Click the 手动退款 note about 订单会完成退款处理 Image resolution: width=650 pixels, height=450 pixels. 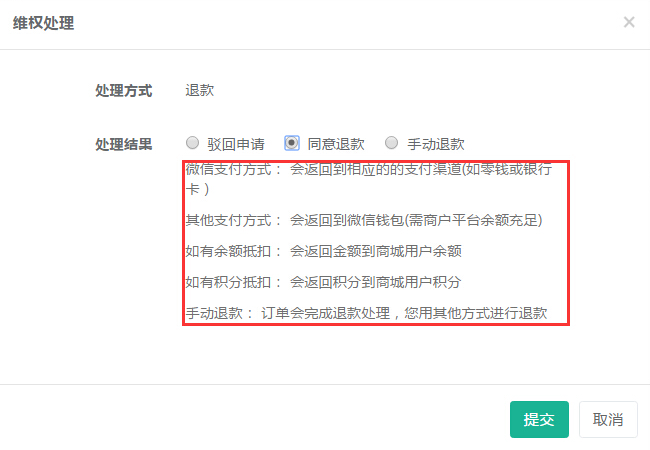[366, 313]
